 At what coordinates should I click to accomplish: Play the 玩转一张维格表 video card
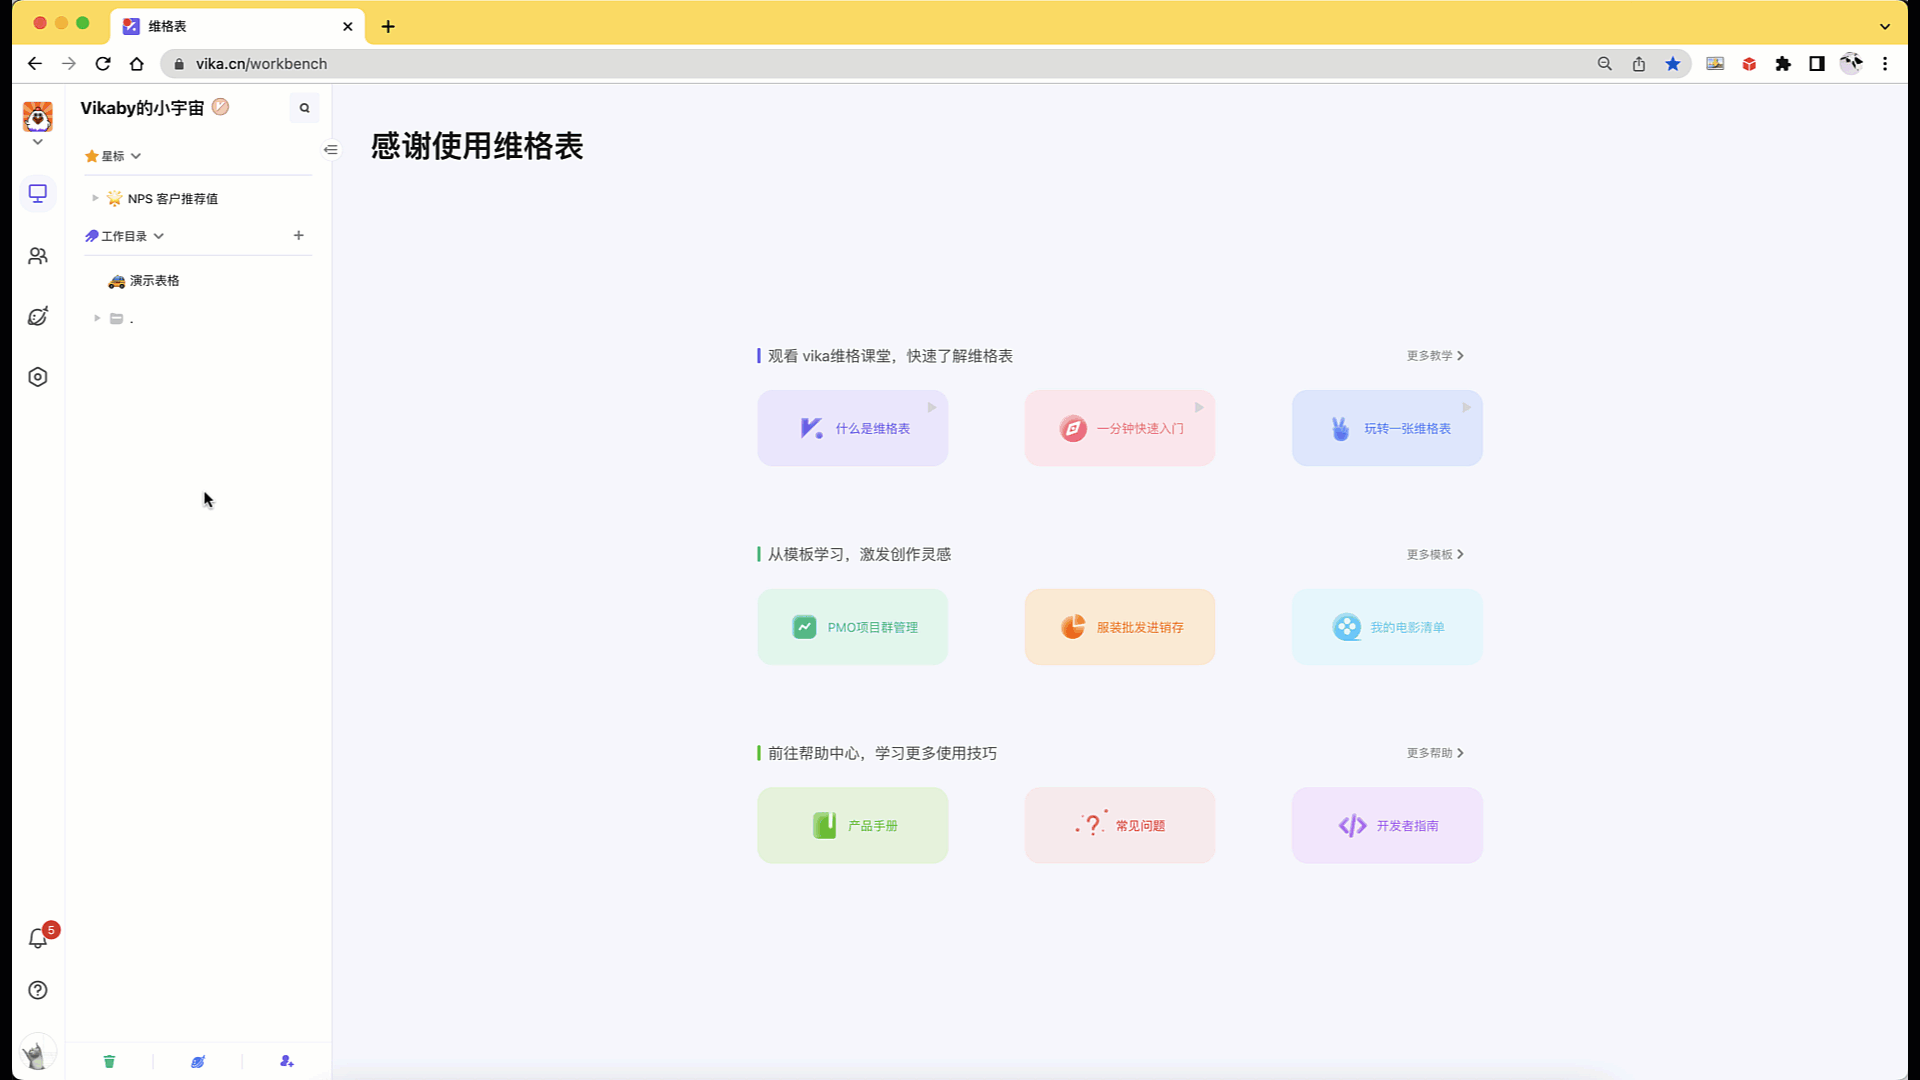click(1387, 428)
